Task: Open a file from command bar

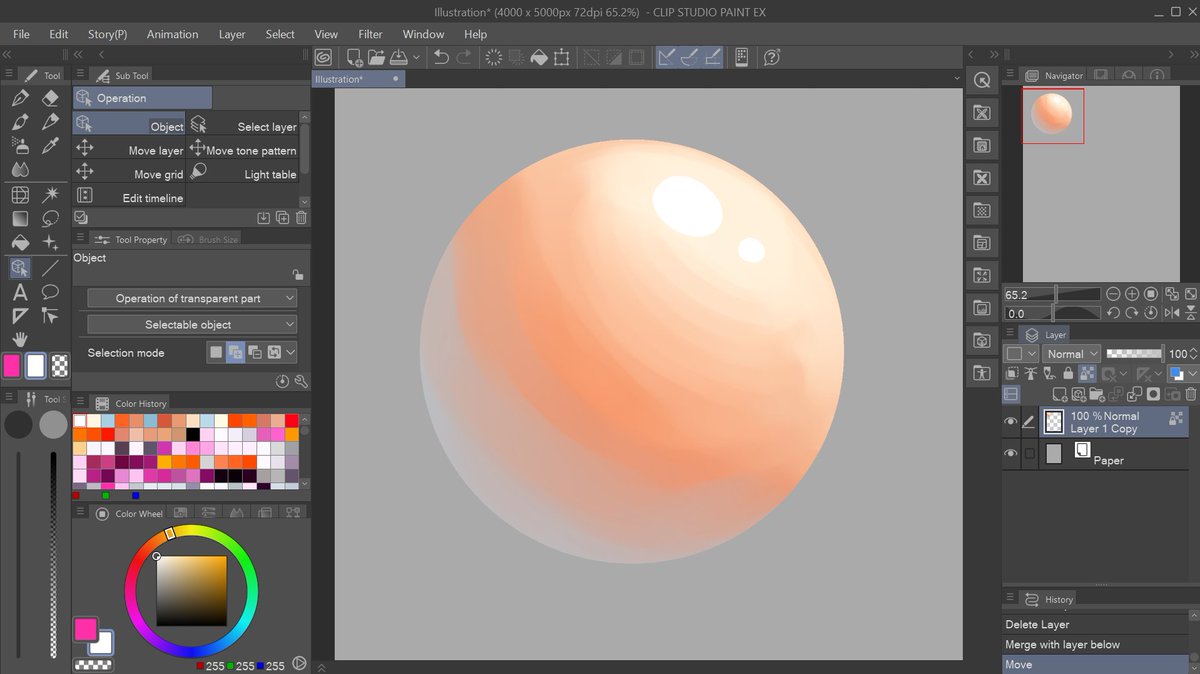Action: 376,57
